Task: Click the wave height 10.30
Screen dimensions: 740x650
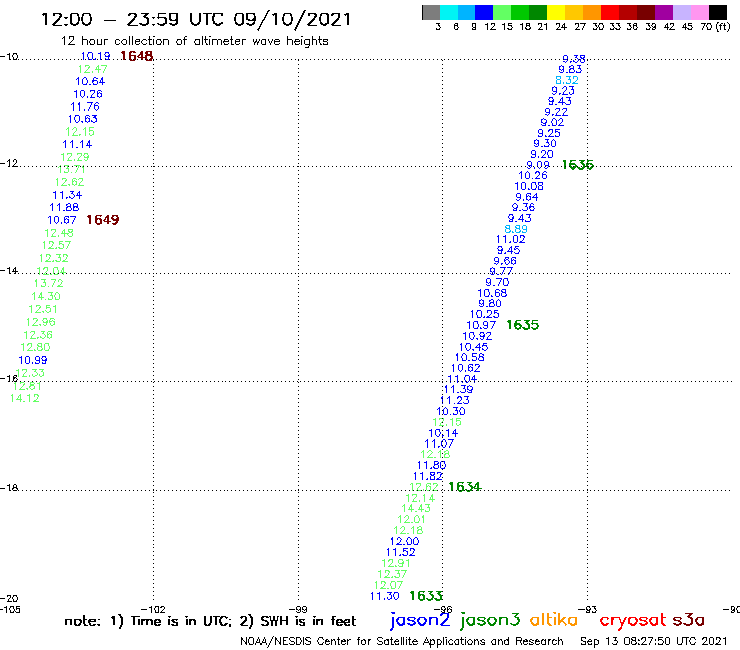Action: 451,412
